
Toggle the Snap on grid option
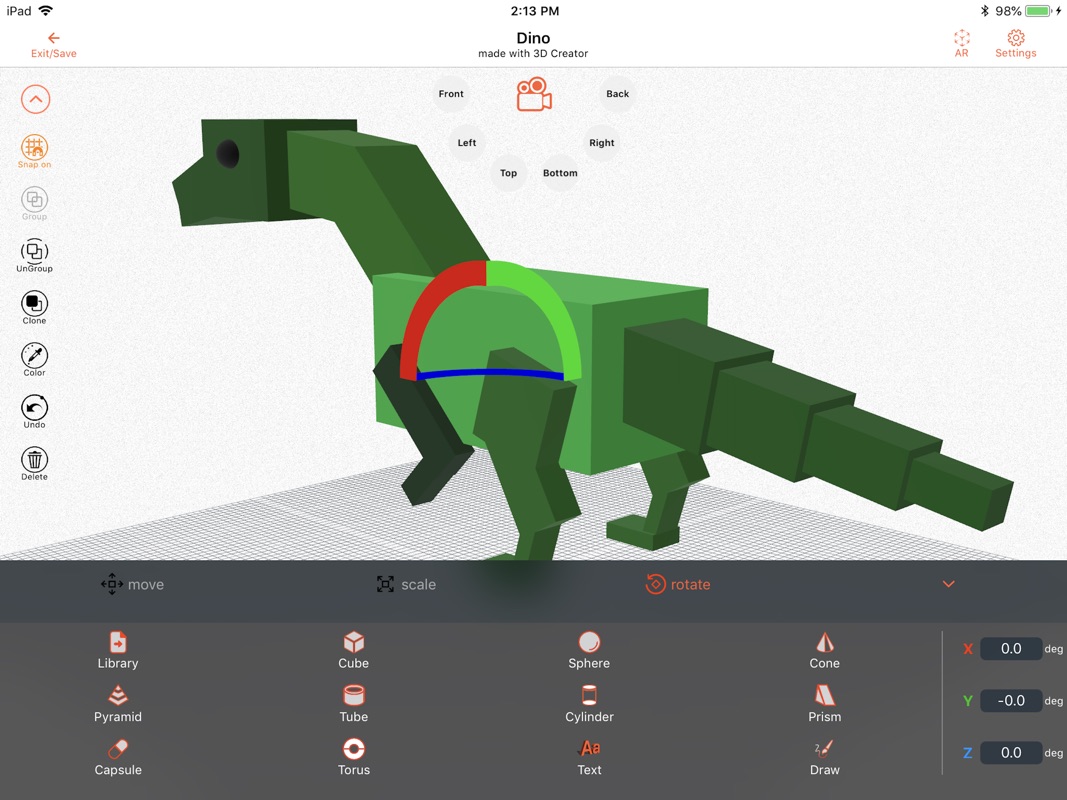(35, 151)
